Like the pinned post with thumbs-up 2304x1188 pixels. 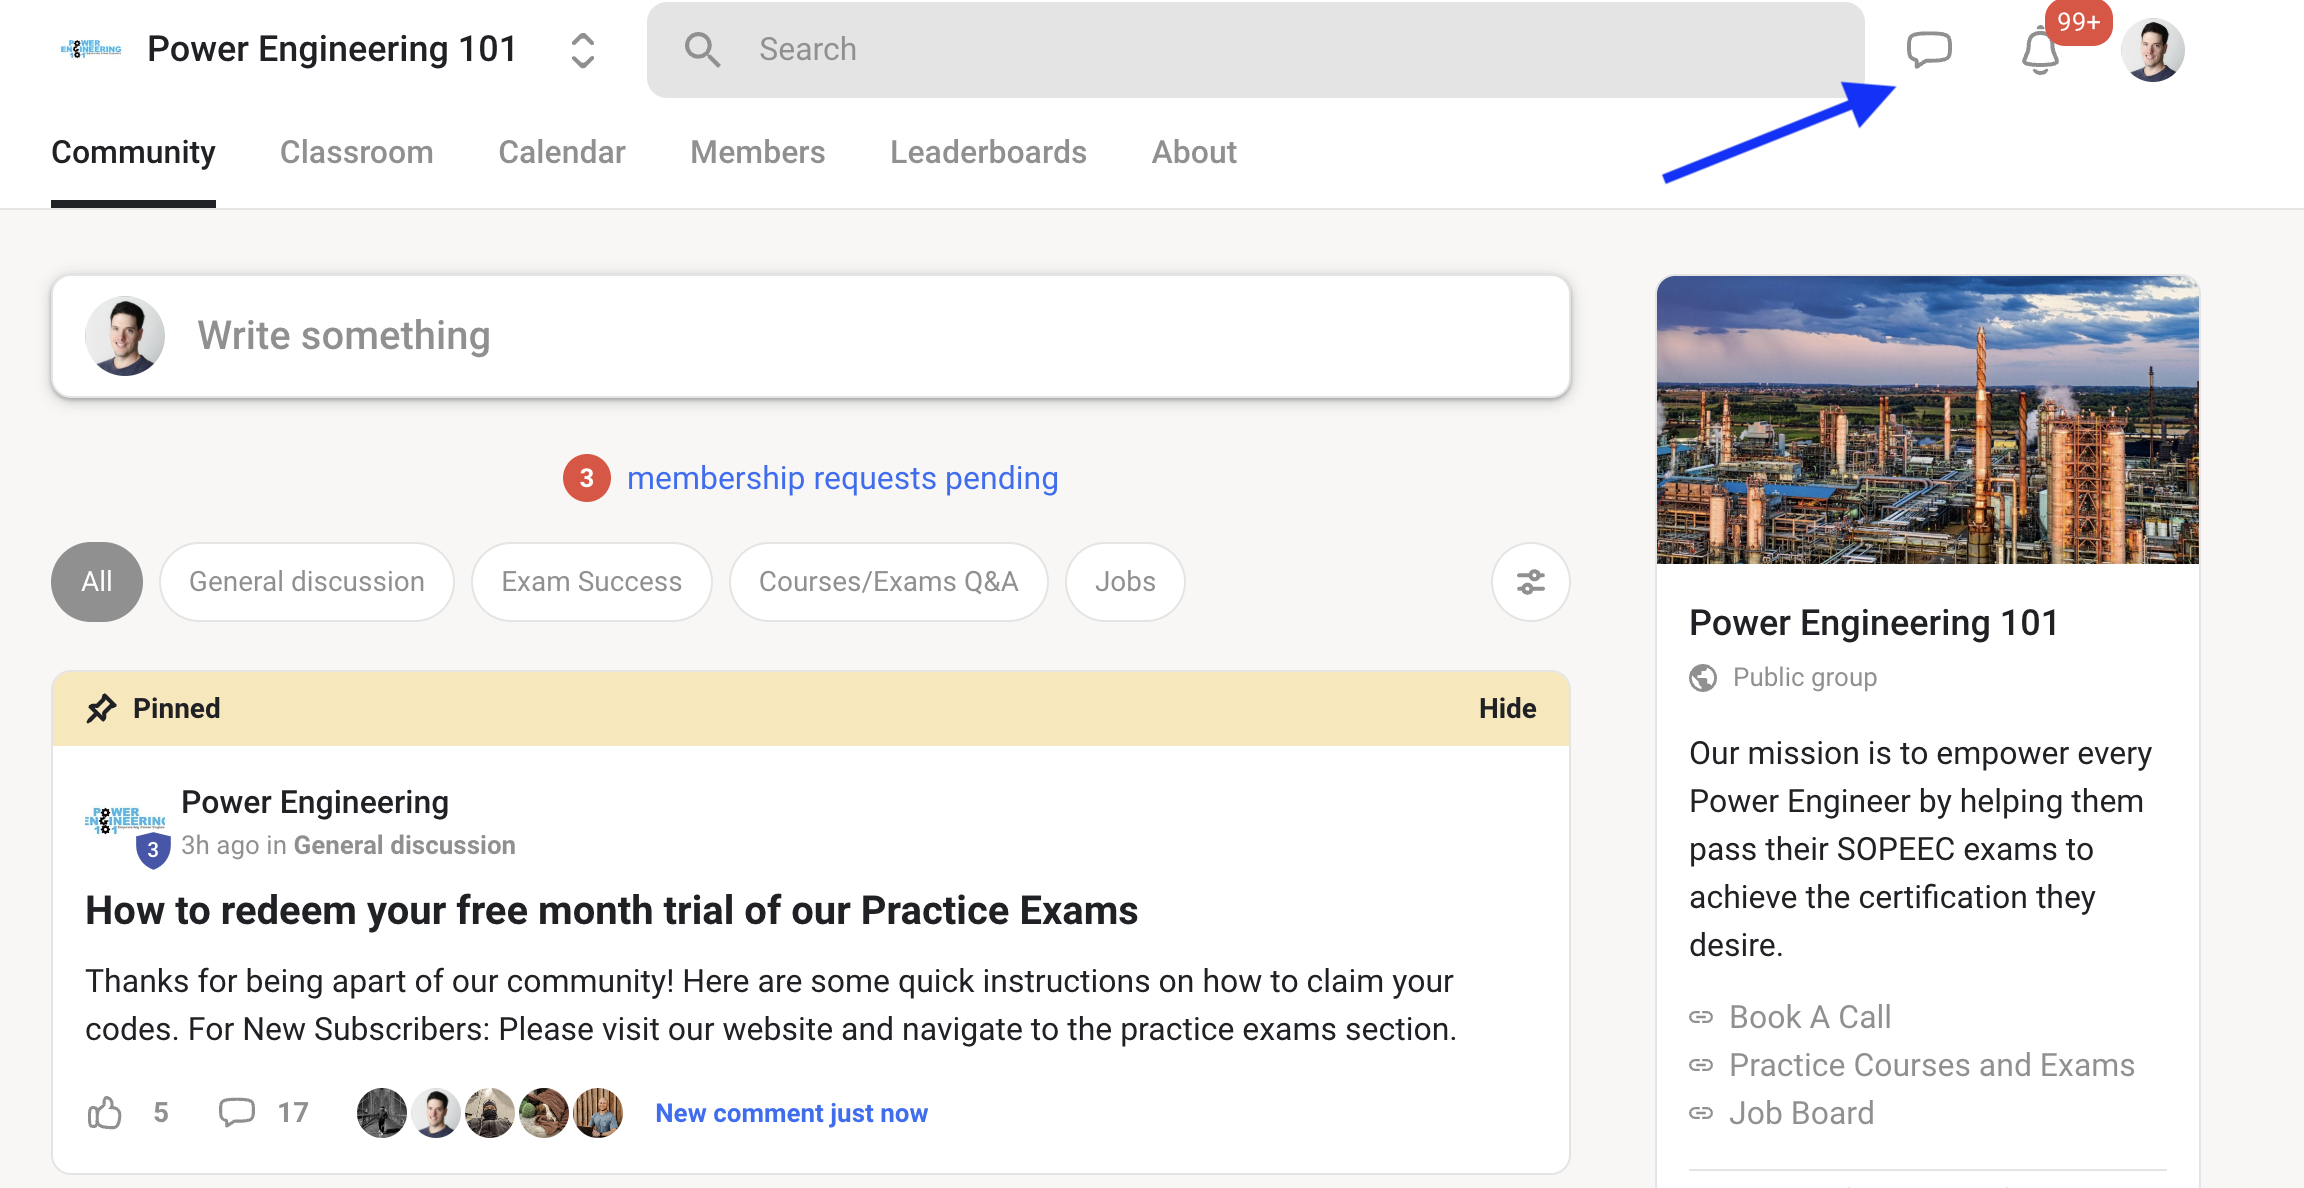pos(105,1112)
